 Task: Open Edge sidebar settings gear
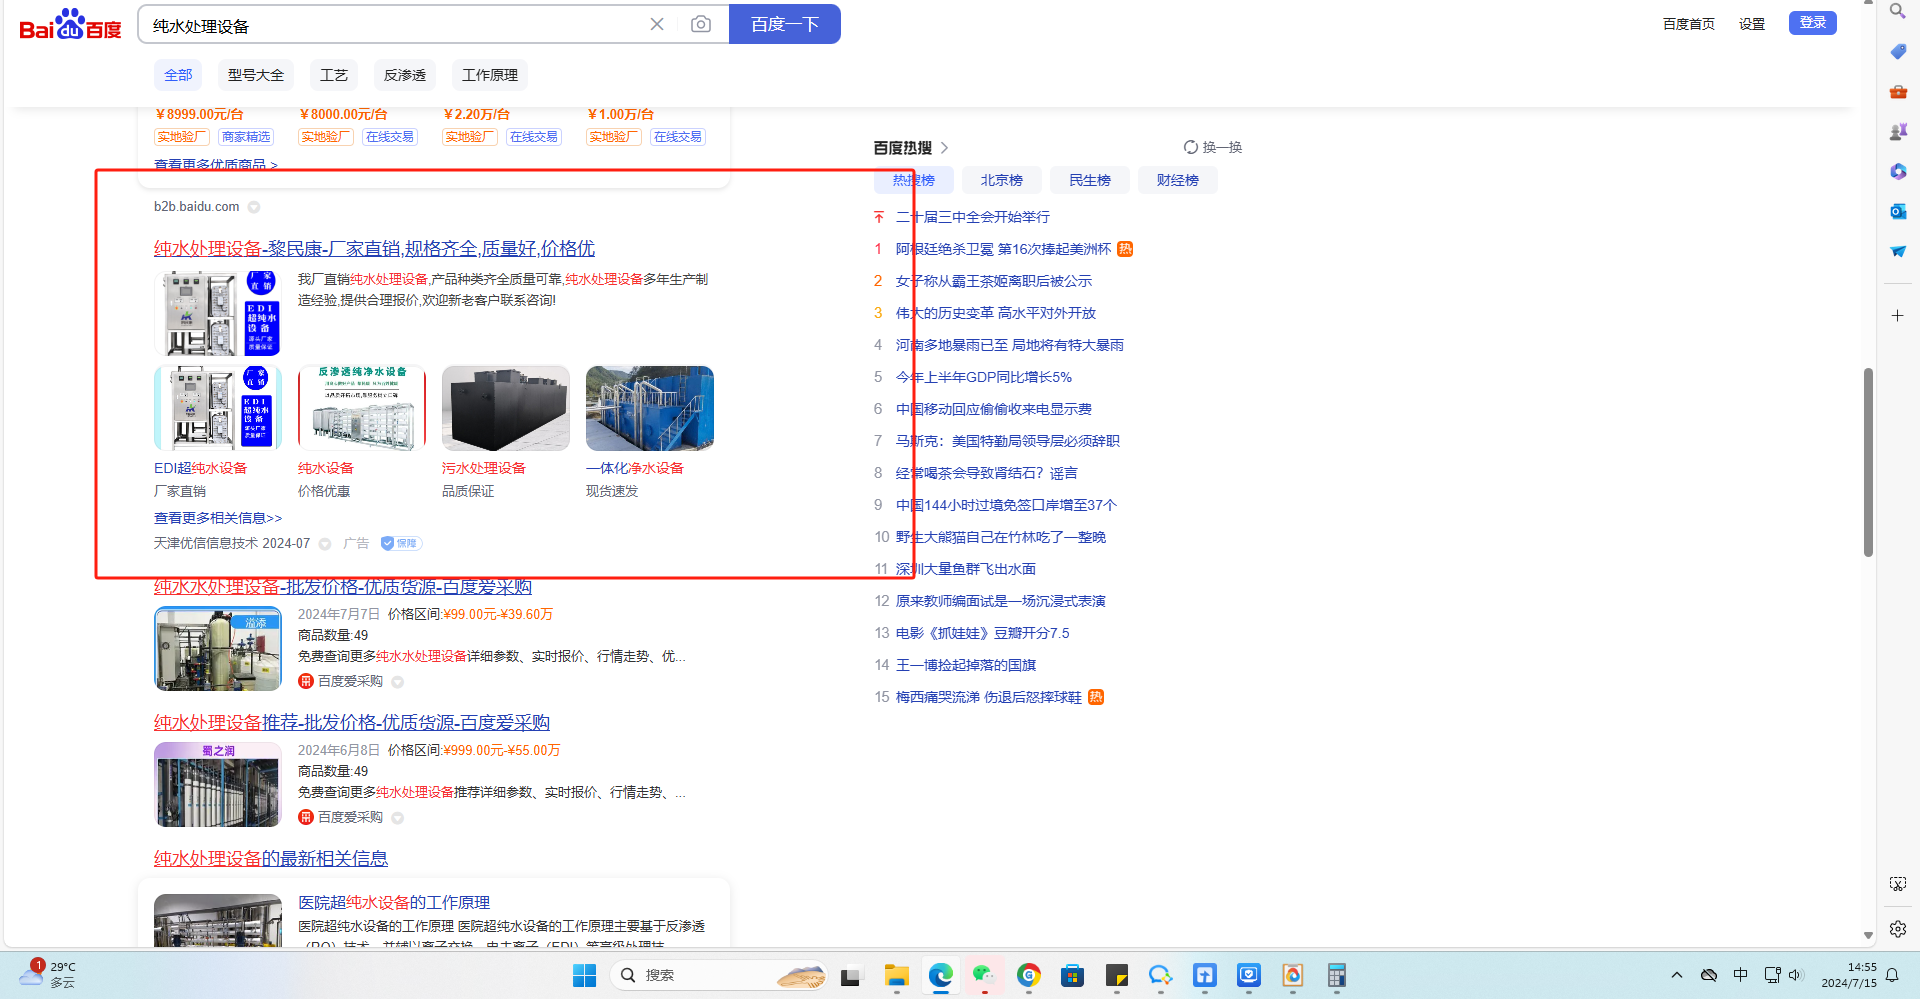pos(1898,929)
